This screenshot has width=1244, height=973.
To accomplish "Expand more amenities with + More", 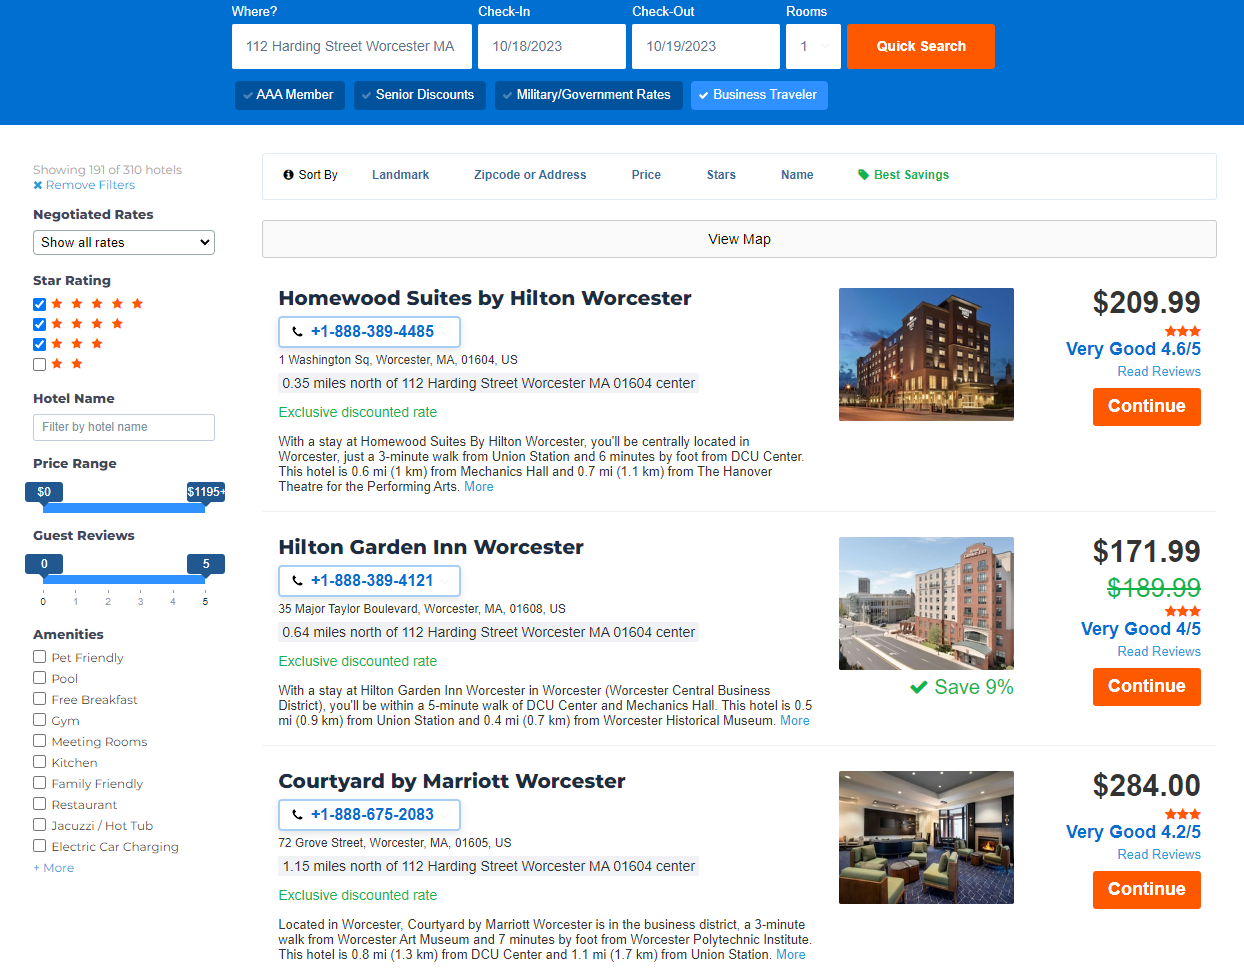I will pos(54,868).
